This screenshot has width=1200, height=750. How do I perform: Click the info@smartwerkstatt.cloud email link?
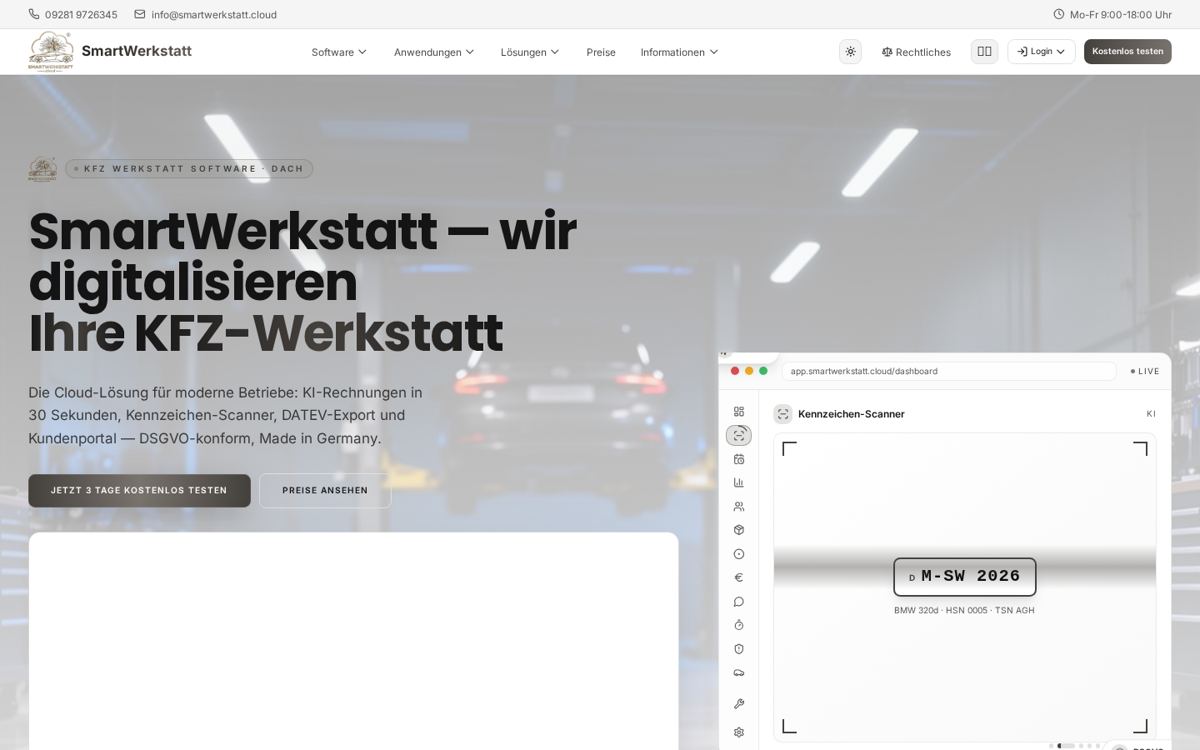tap(214, 14)
